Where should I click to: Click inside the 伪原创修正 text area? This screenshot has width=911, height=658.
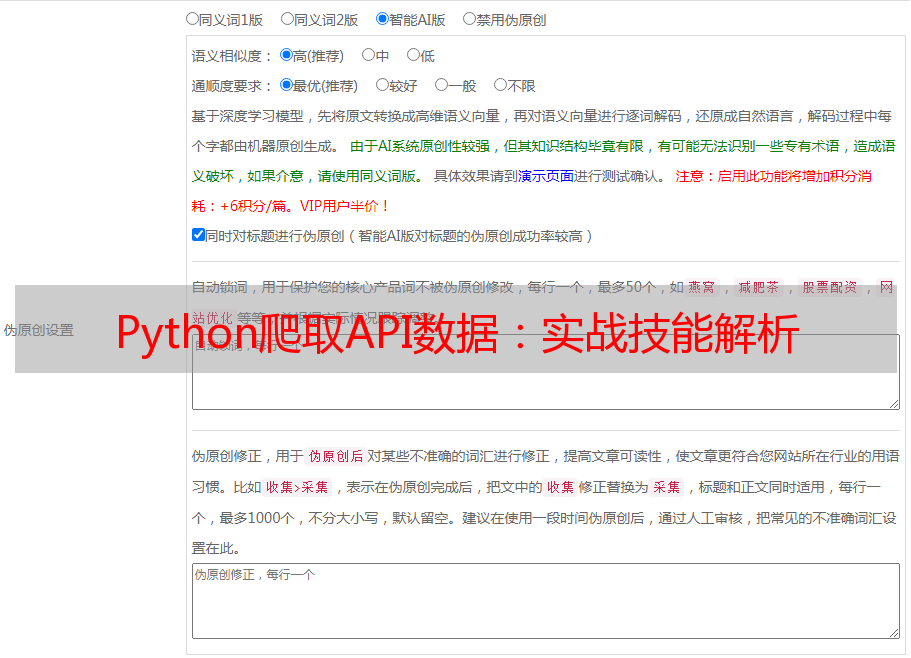545,600
